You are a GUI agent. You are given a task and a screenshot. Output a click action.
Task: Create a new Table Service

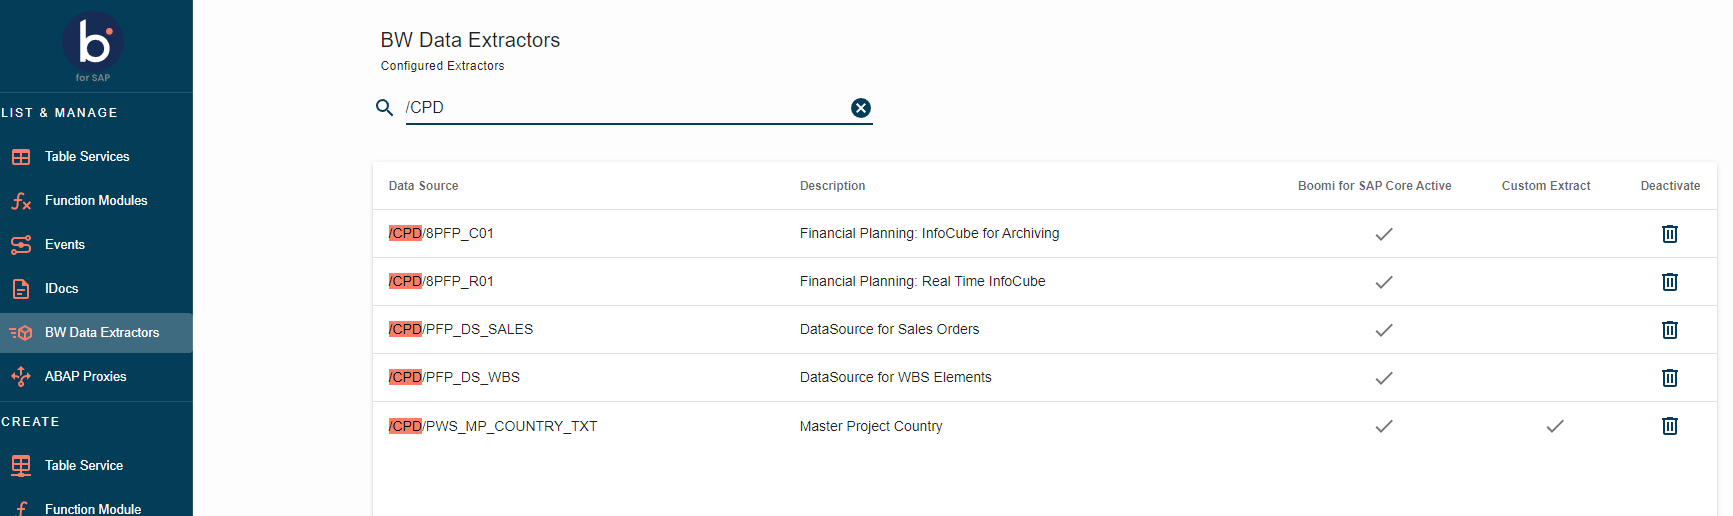[84, 466]
